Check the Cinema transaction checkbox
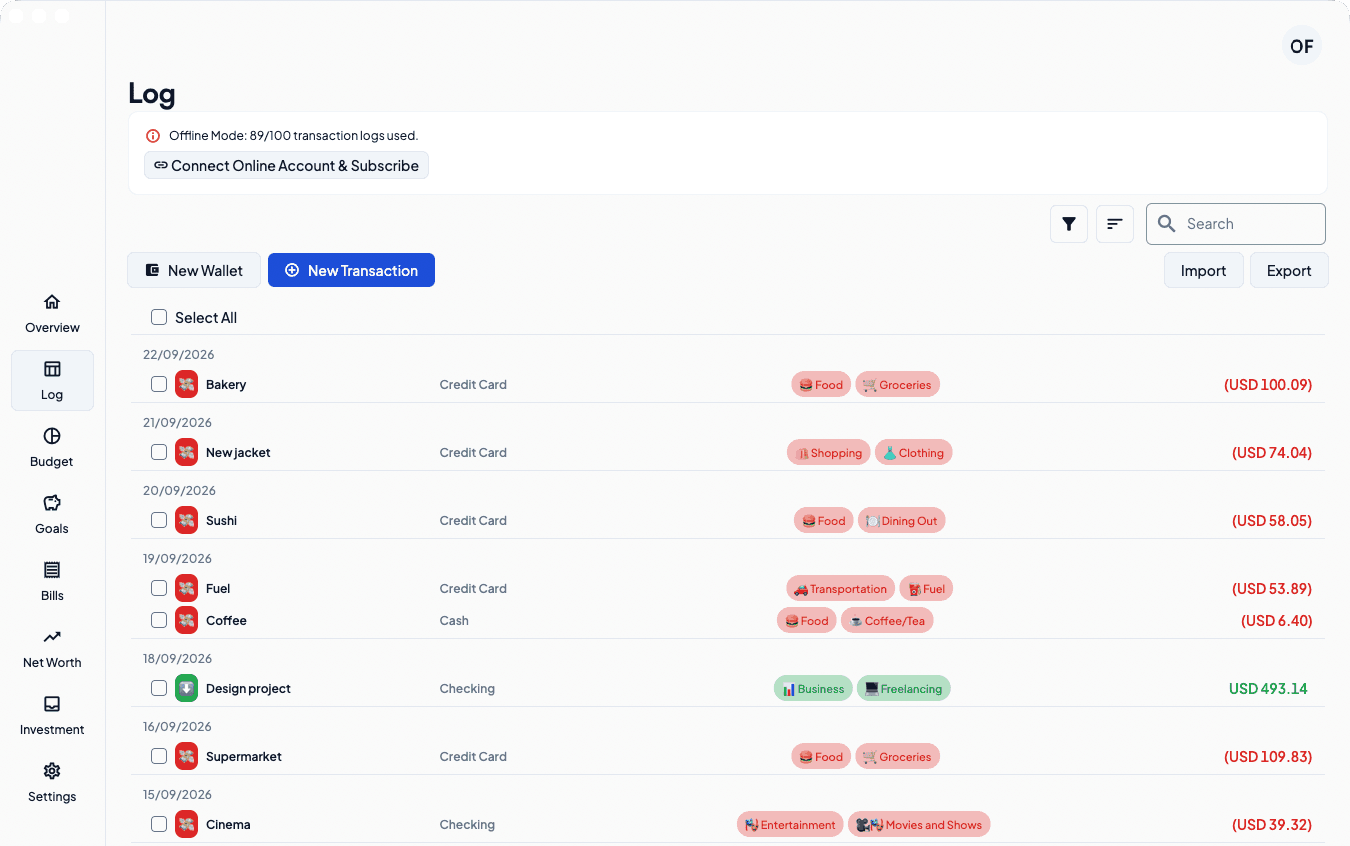The image size is (1350, 846). click(159, 824)
